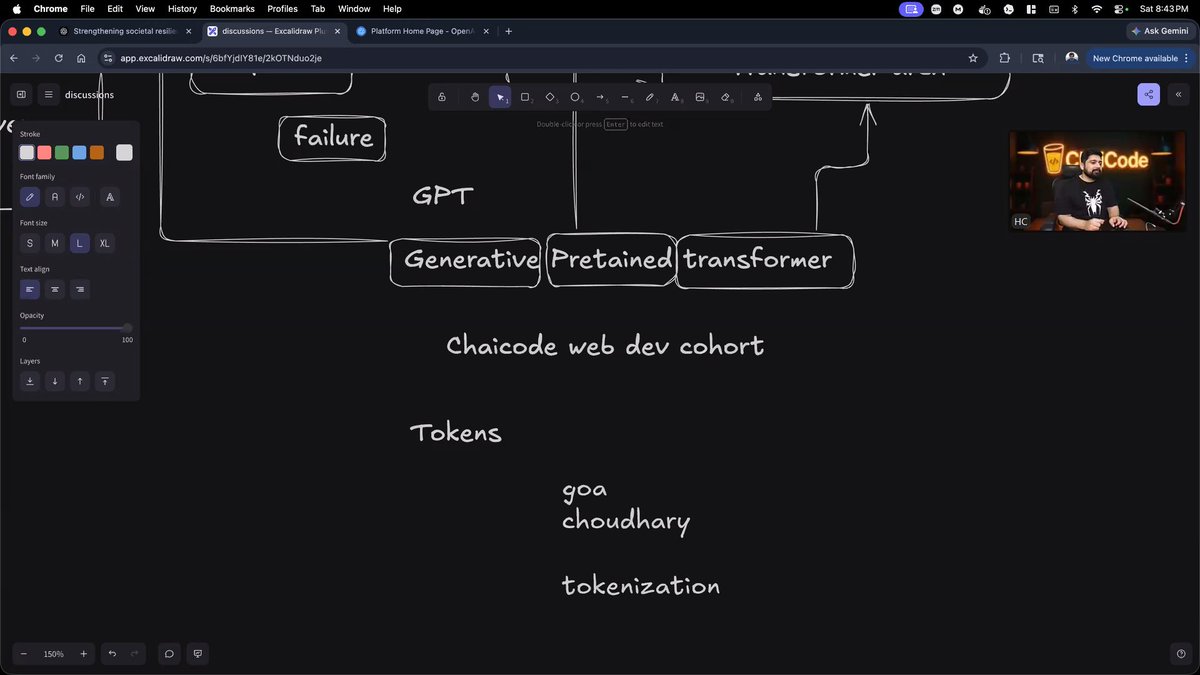This screenshot has height=675, width=1200.
Task: Open the Excalidraw hamburger main menu
Action: tap(48, 95)
